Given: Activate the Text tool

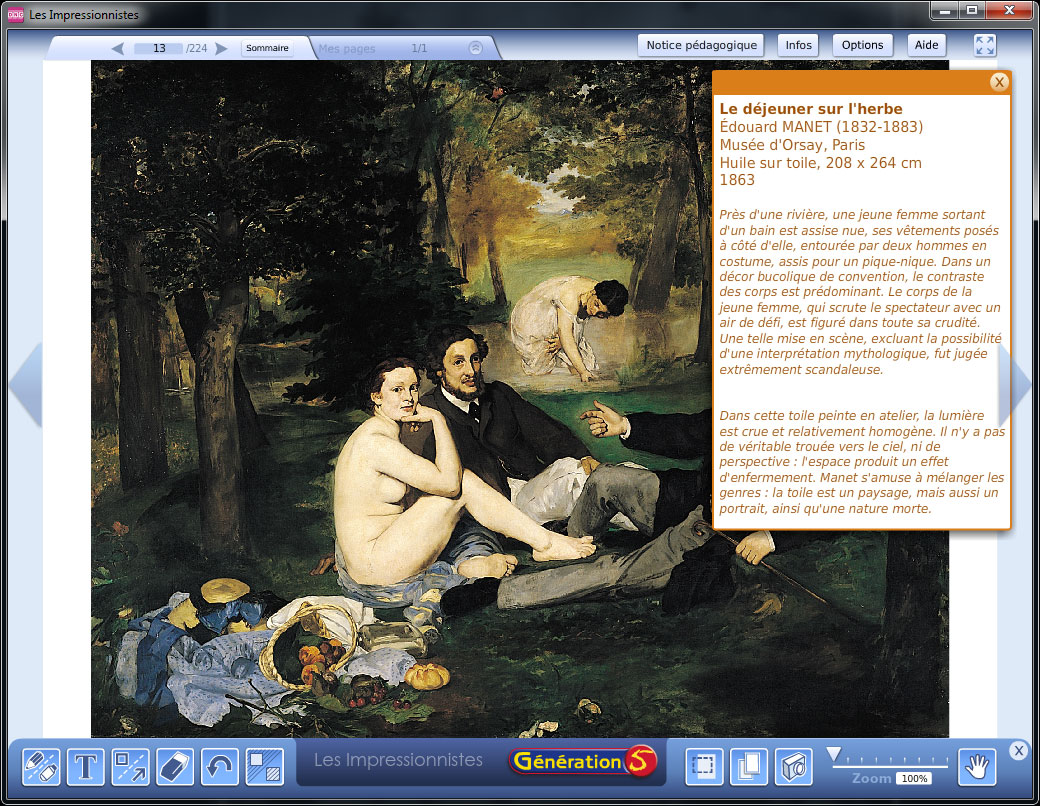Looking at the screenshot, I should (86, 767).
